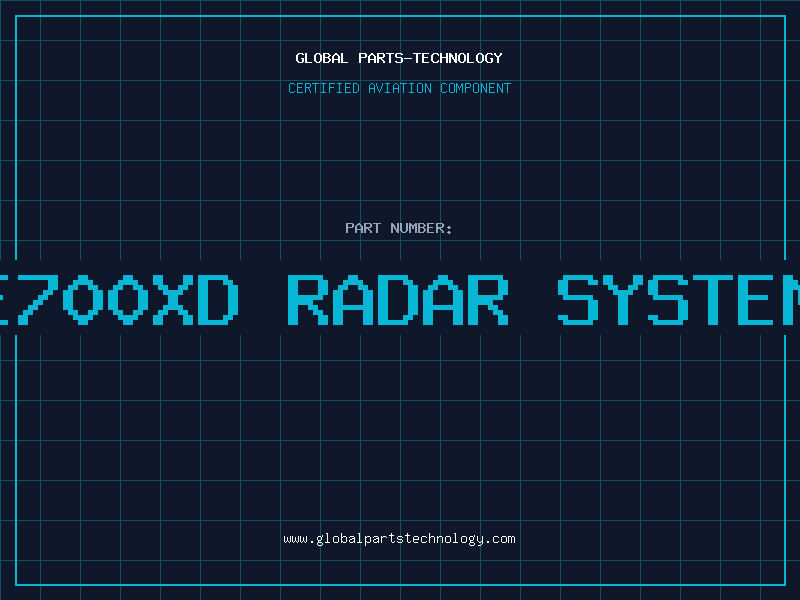Image resolution: width=800 pixels, height=600 pixels.
Task: Click the GLOBAL PARTS-TECHNOLOGY heading
Action: [x=399, y=58]
